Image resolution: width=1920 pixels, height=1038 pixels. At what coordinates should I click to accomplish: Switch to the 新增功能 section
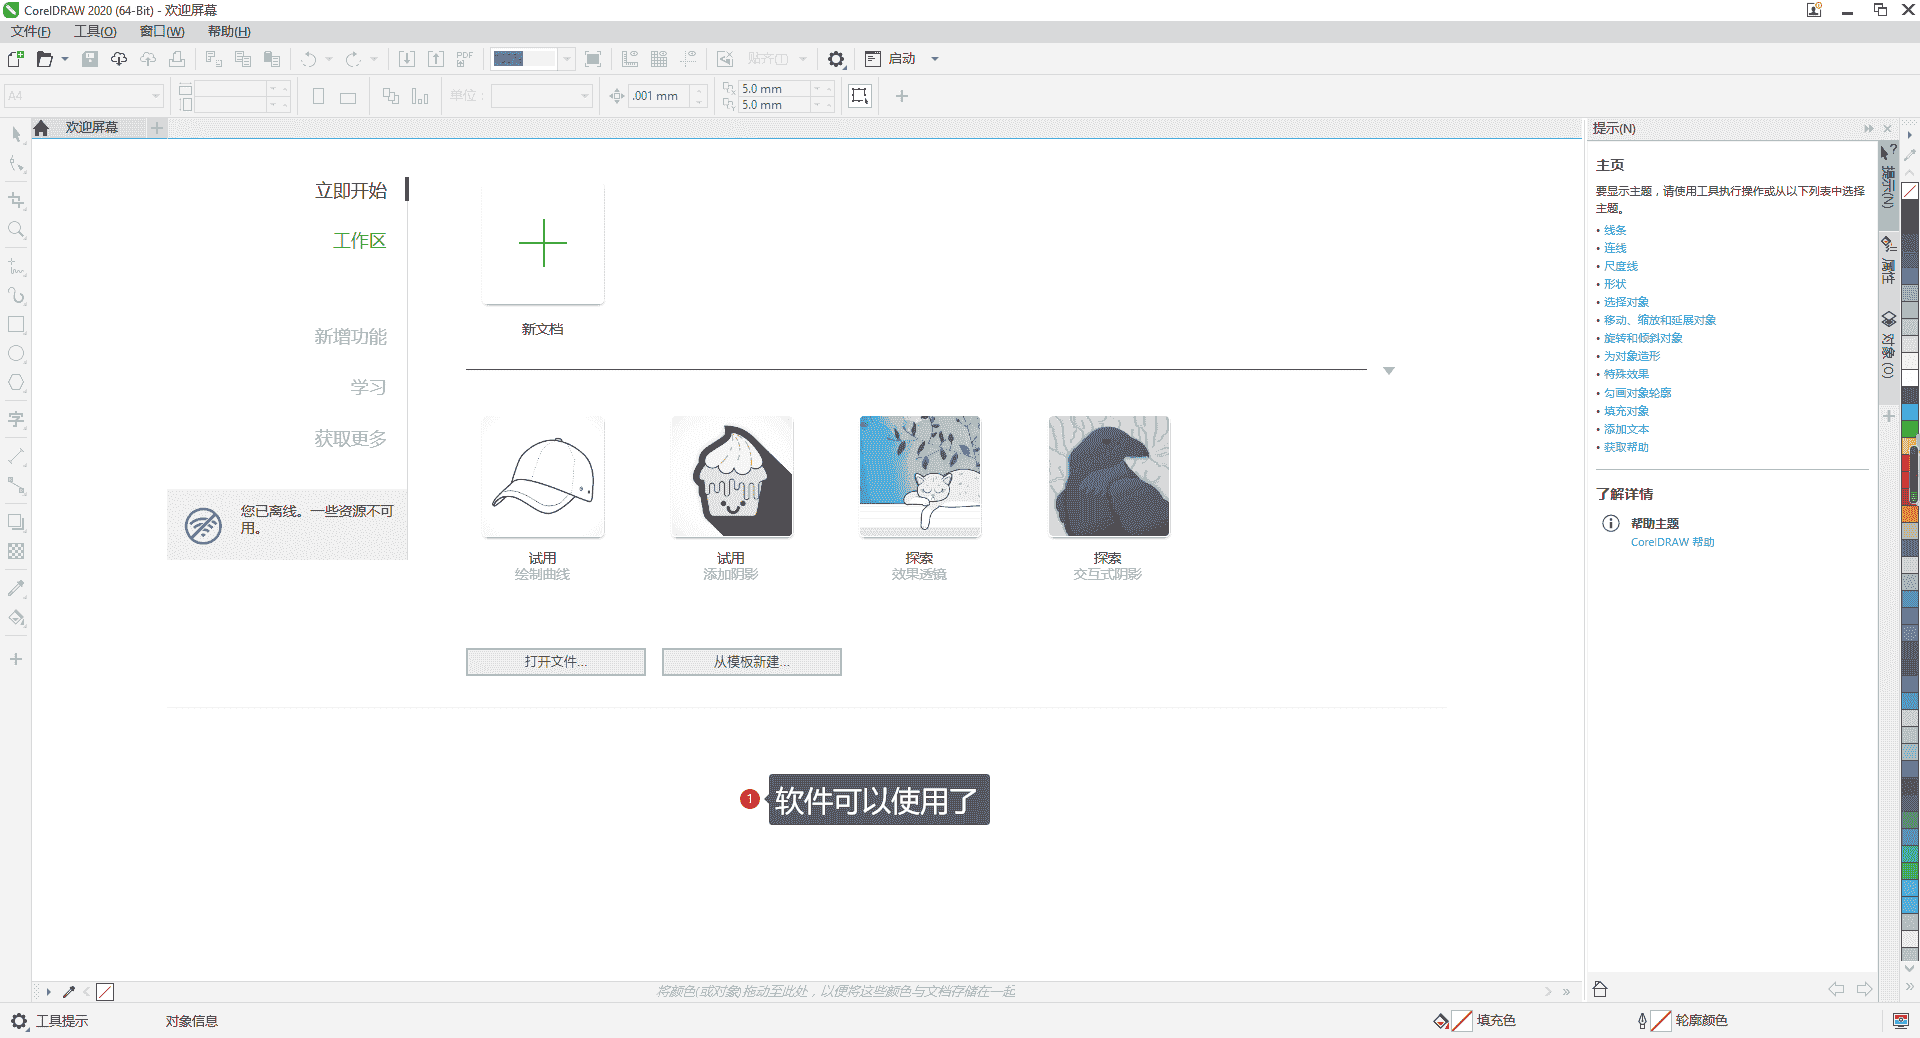click(x=350, y=337)
